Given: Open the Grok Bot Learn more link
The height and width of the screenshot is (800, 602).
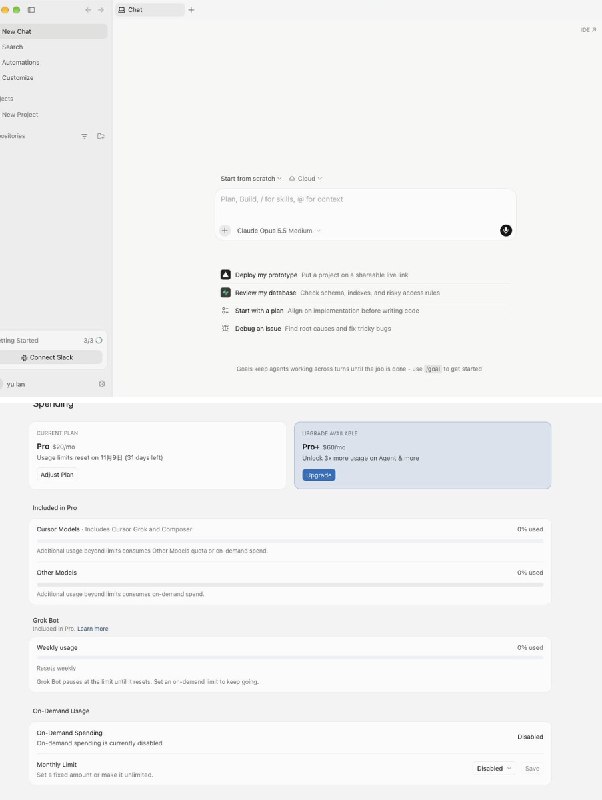Looking at the screenshot, I should (93, 629).
